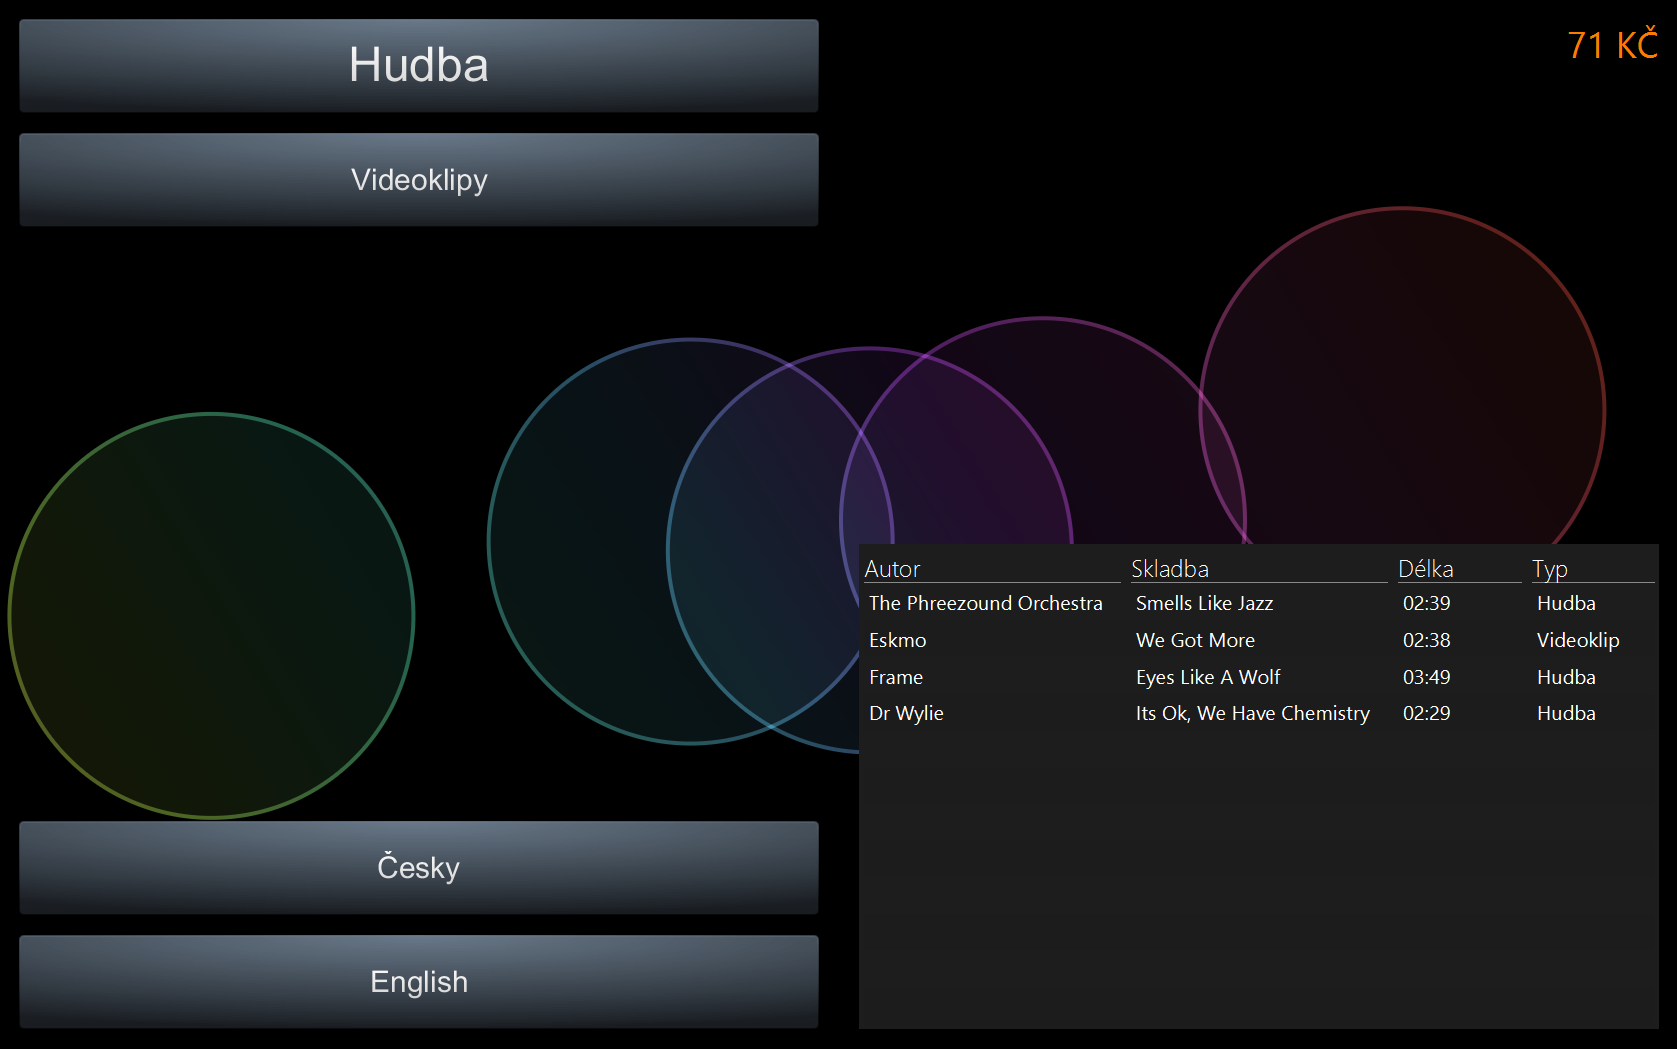The image size is (1677, 1049).
Task: Select the song Eyes Like A Wolf
Action: tap(1207, 677)
